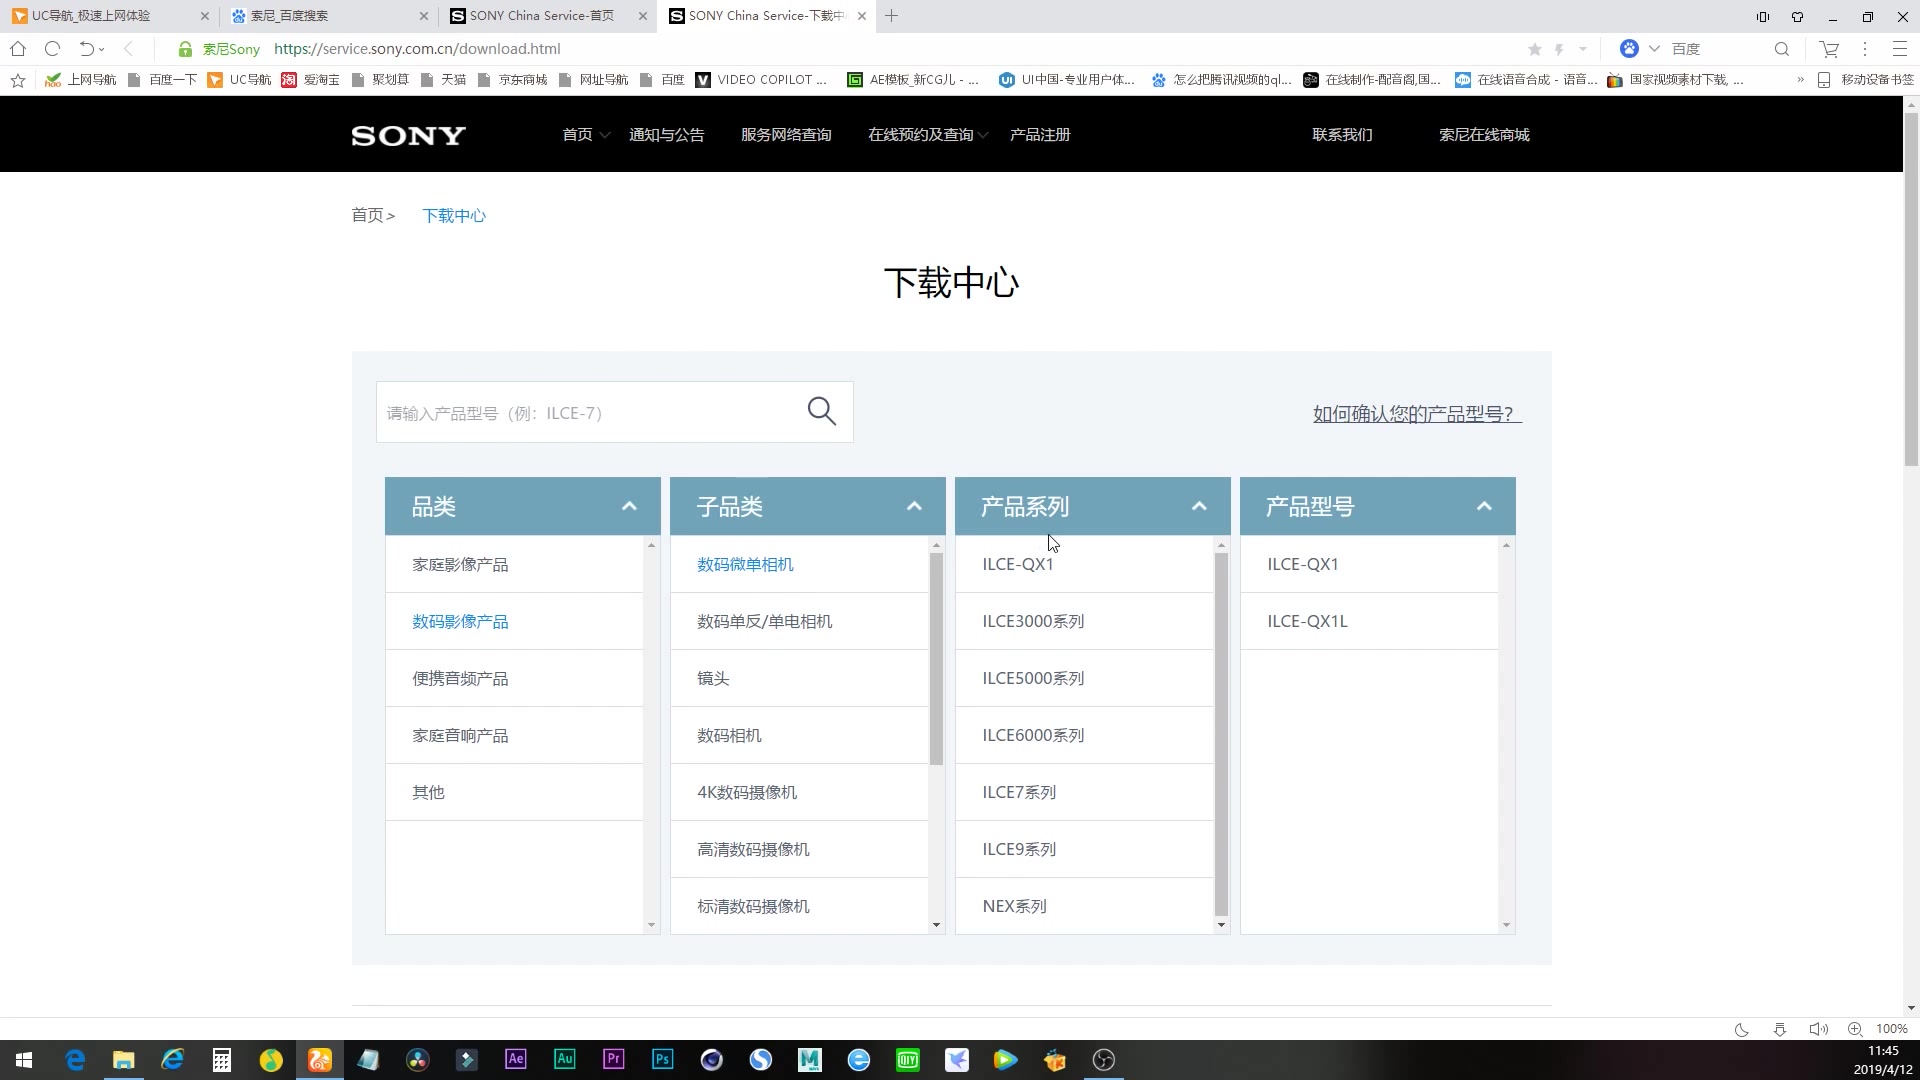
Task: Select ILCE7系列 series
Action: (1084, 792)
